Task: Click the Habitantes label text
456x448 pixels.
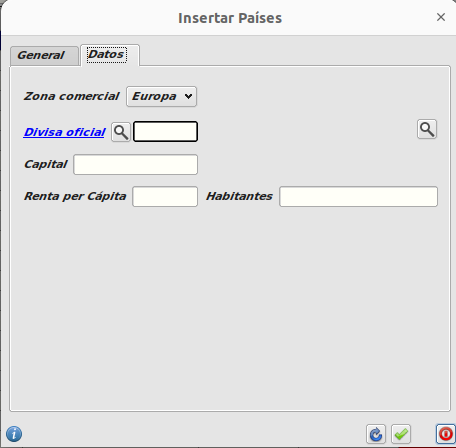Action: pyautogui.click(x=239, y=196)
